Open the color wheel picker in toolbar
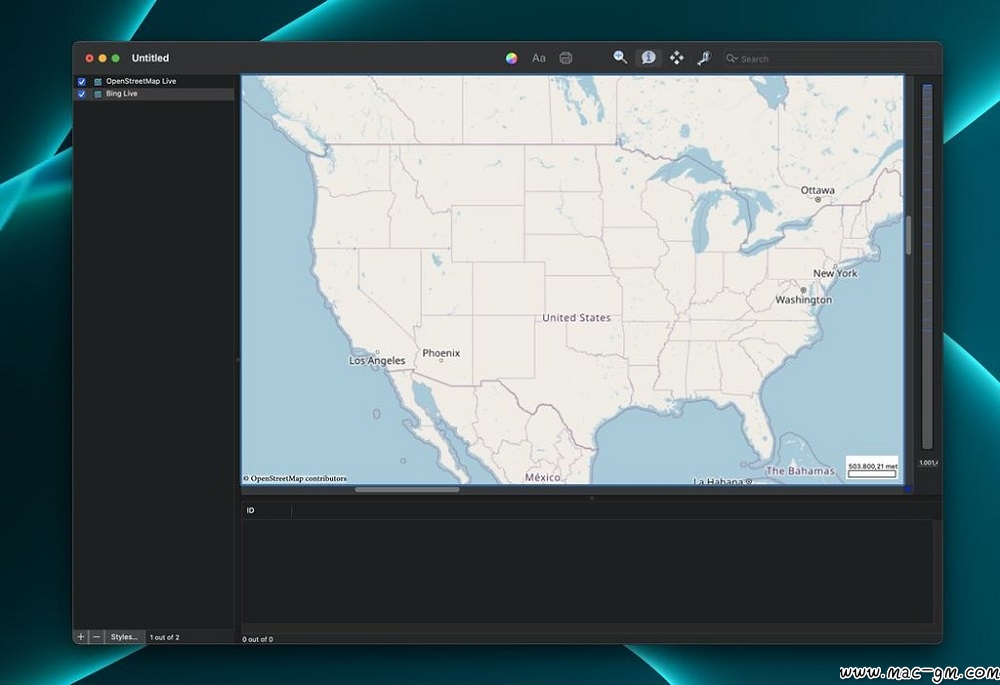The image size is (1000, 685). click(511, 59)
